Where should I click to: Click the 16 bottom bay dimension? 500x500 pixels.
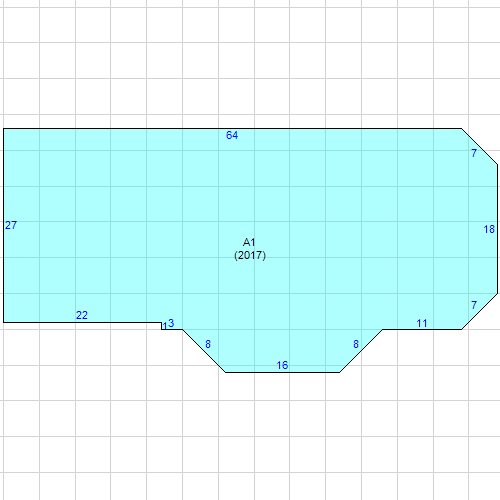(x=282, y=365)
